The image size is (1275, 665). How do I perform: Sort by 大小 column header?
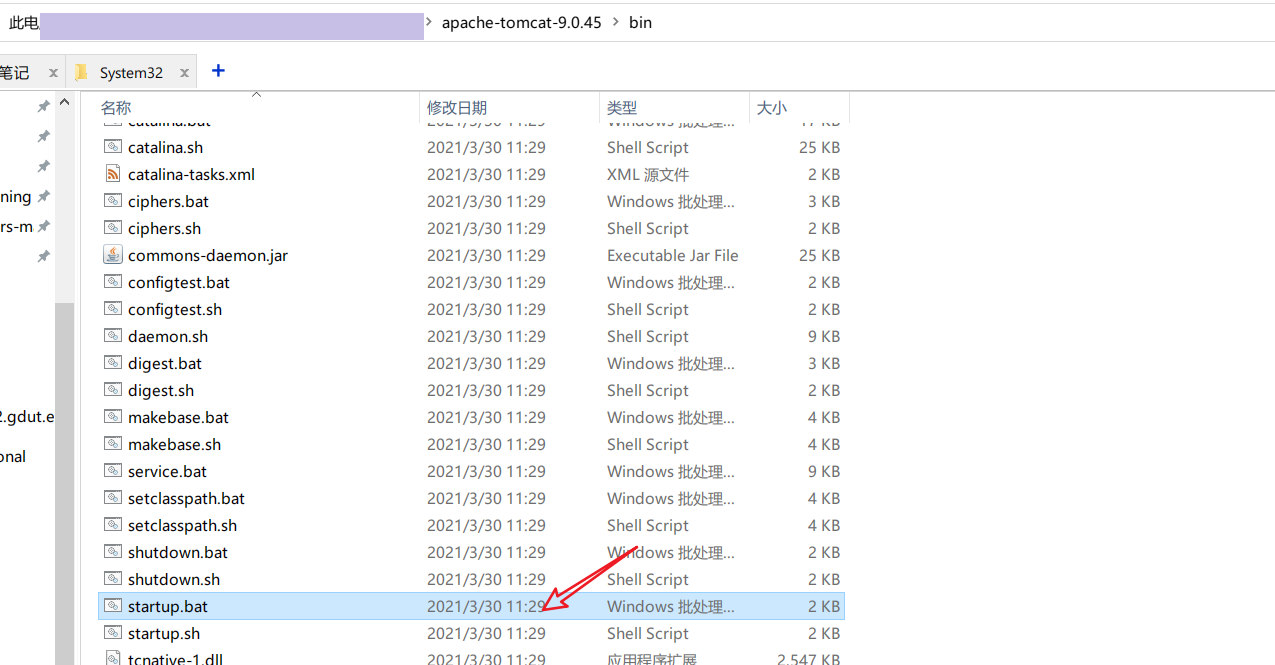click(771, 107)
